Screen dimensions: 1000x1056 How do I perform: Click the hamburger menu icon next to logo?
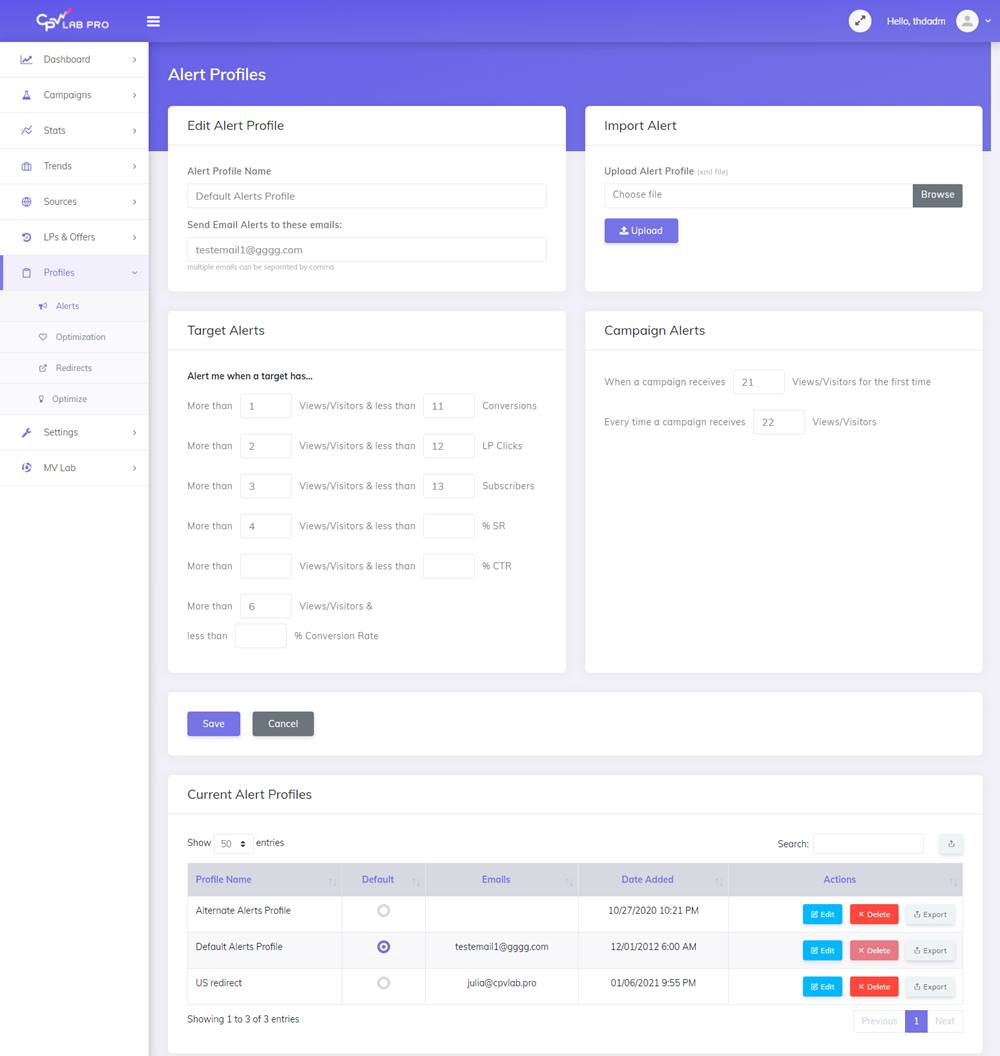(153, 20)
